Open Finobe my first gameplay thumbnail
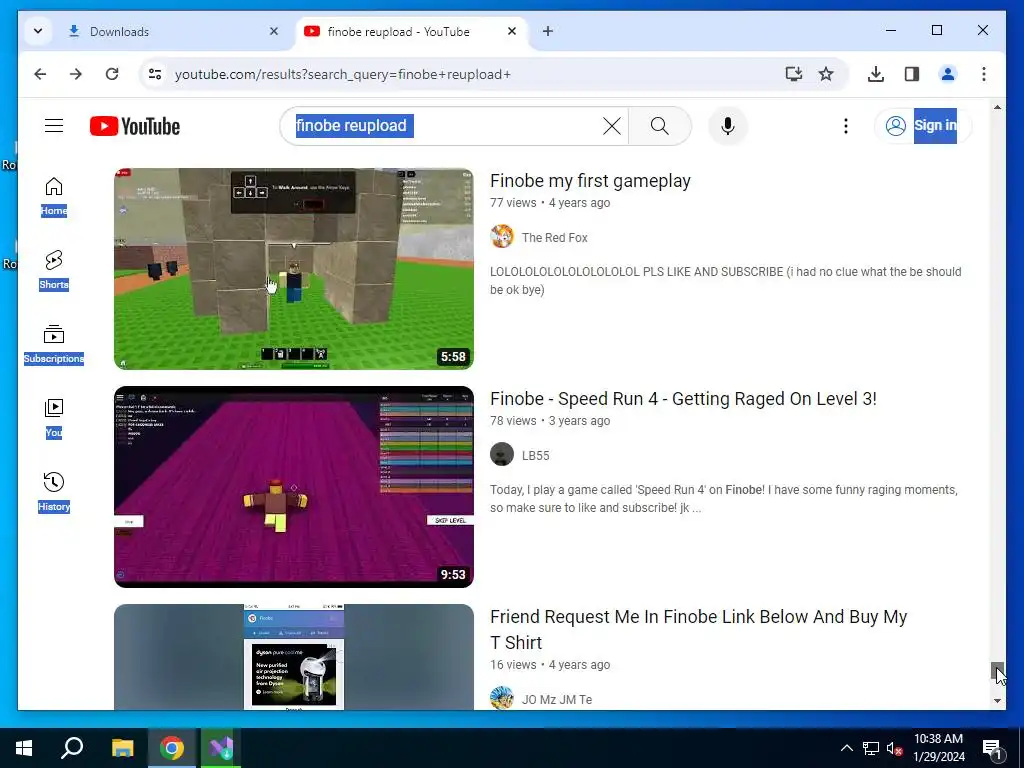This screenshot has width=1024, height=768. pyautogui.click(x=294, y=269)
